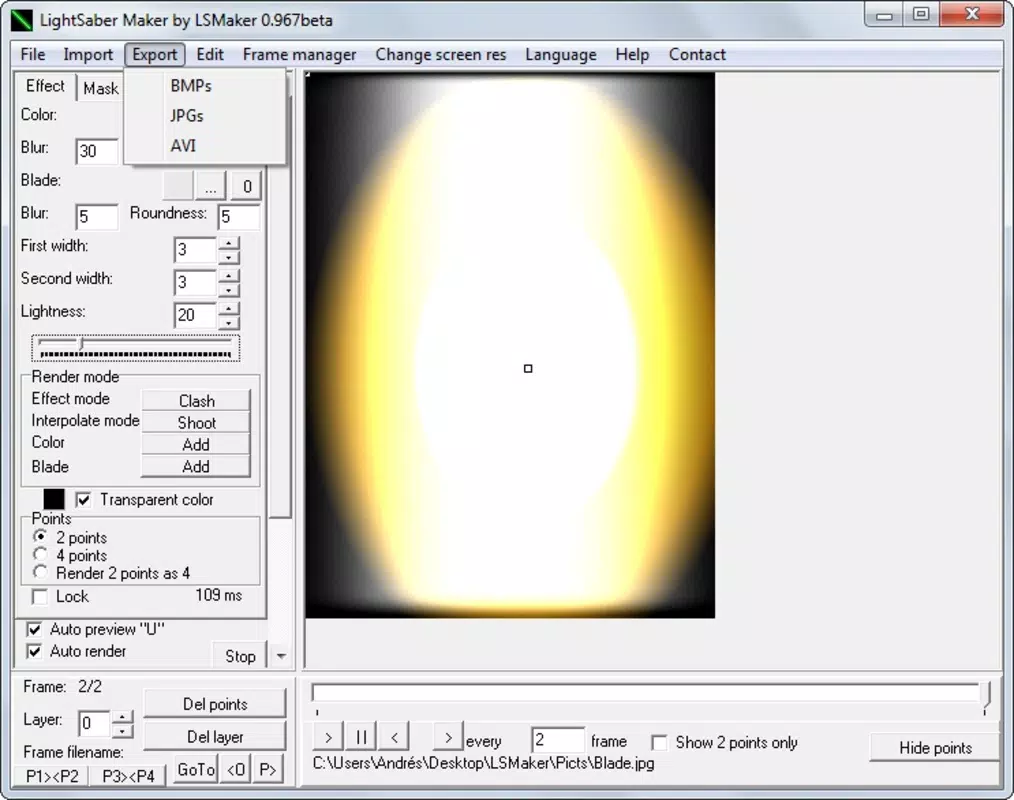Click the gray Blade color swatch

[177, 187]
